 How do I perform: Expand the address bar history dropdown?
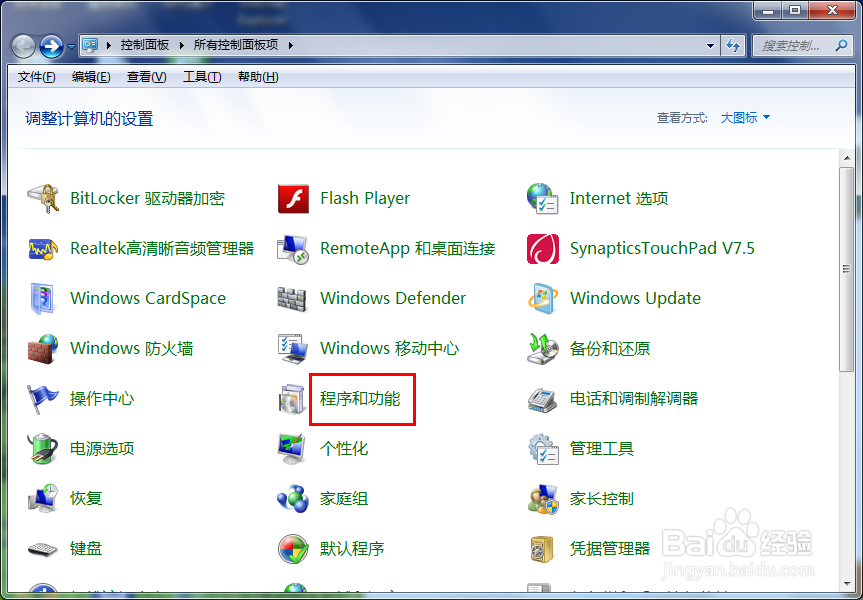tap(710, 46)
